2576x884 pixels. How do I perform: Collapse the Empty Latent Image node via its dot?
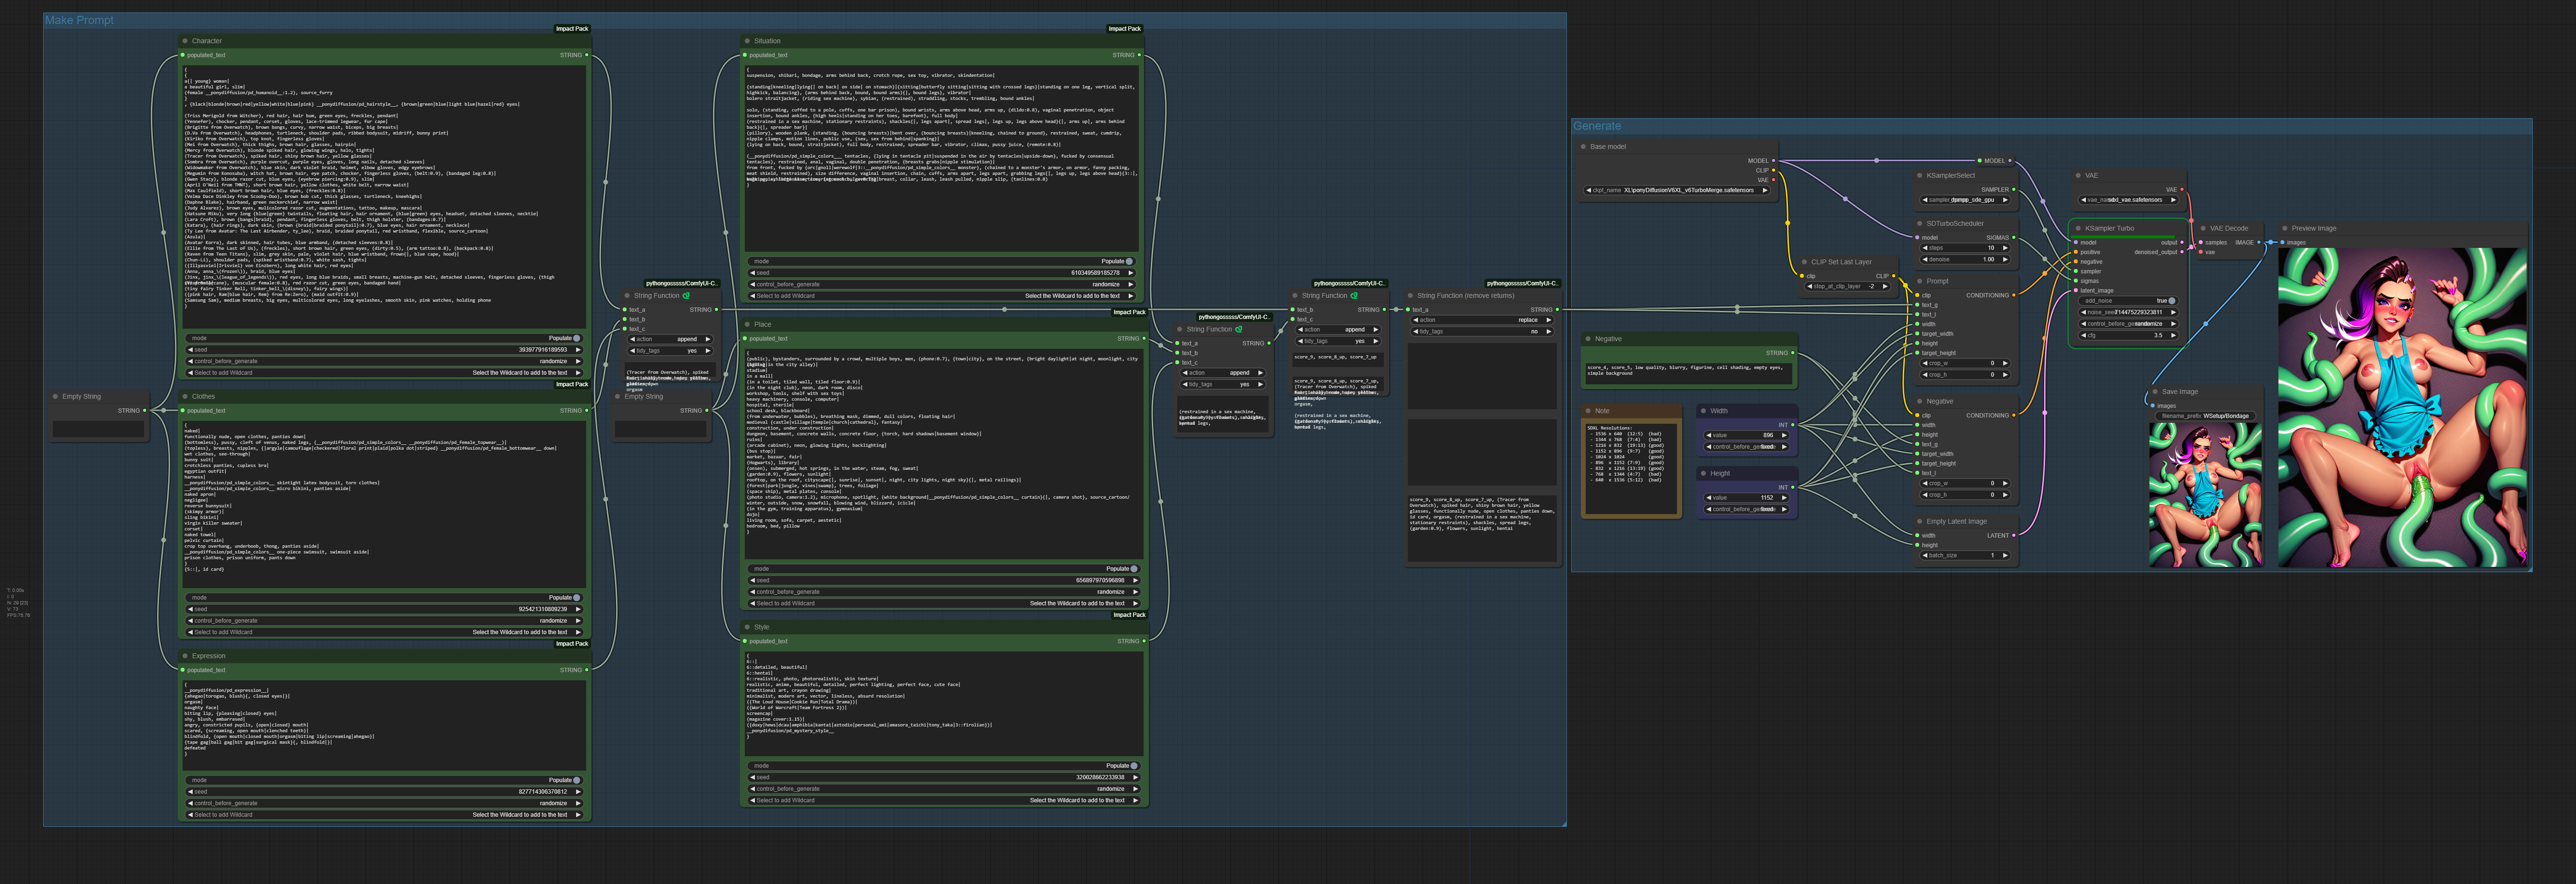1919,521
